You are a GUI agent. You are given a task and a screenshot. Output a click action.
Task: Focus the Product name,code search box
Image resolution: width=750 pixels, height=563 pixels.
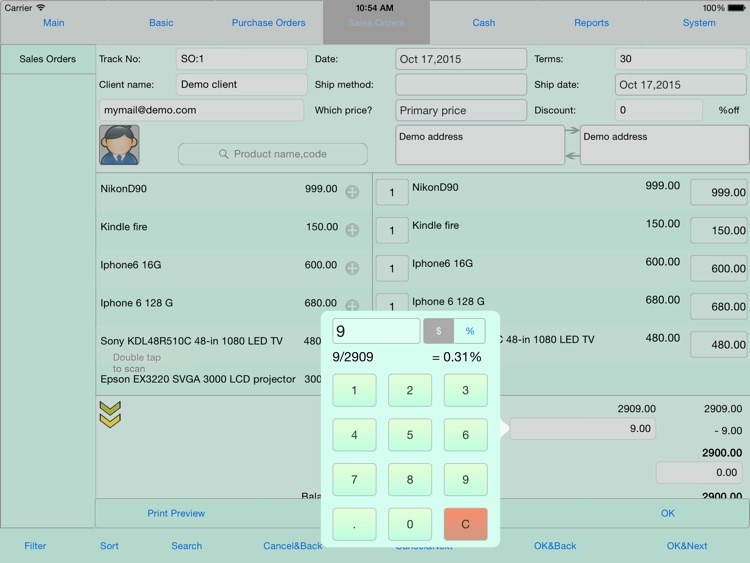(273, 154)
